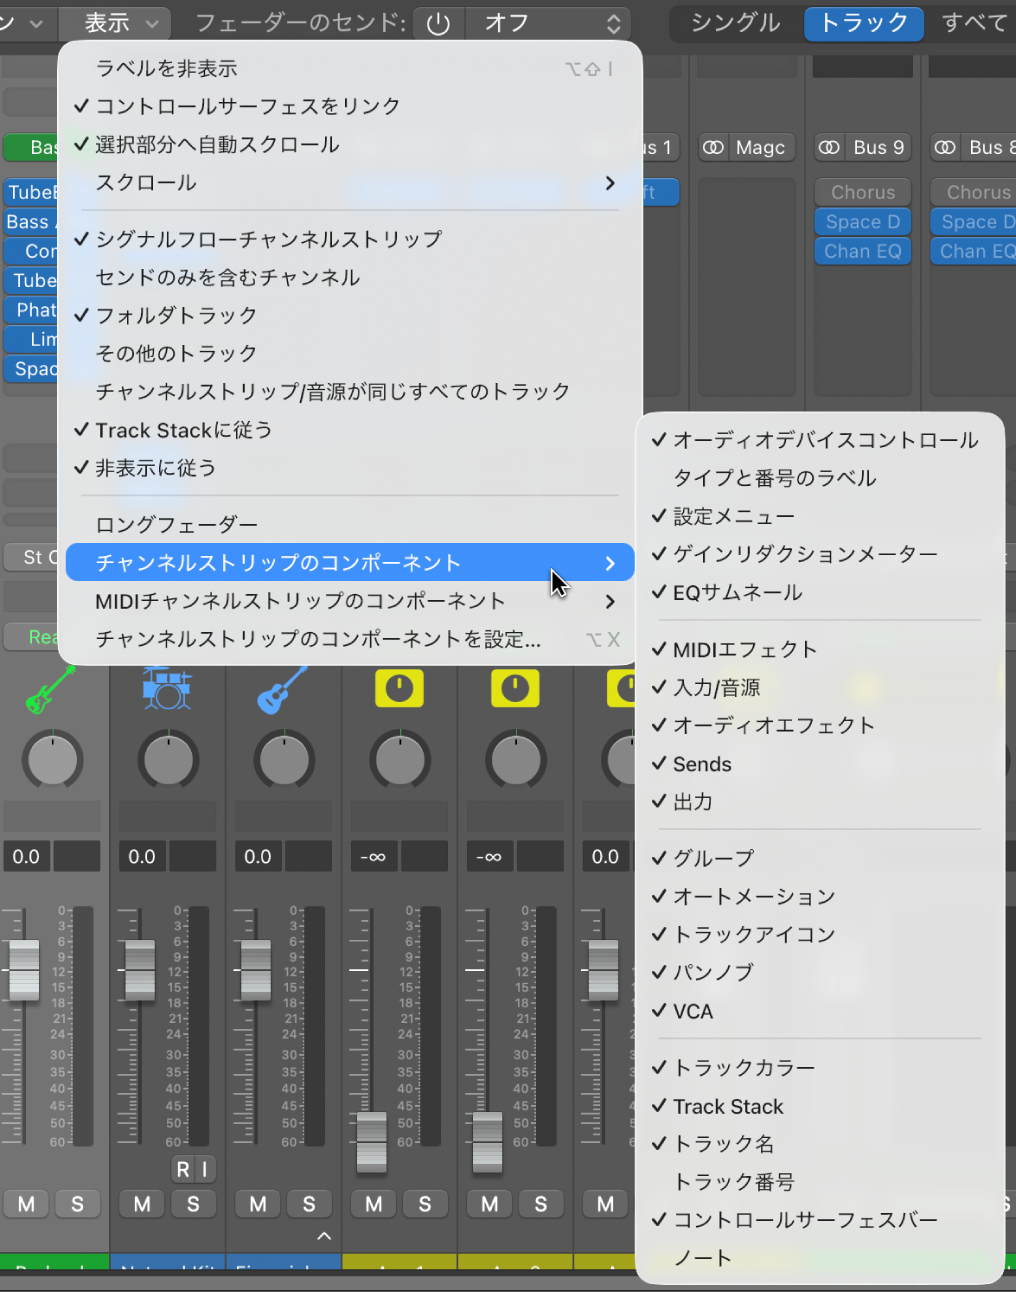Toggle タイプと番号のラベル in submenu
Screen dimensions: 1016x1293
[820, 478]
